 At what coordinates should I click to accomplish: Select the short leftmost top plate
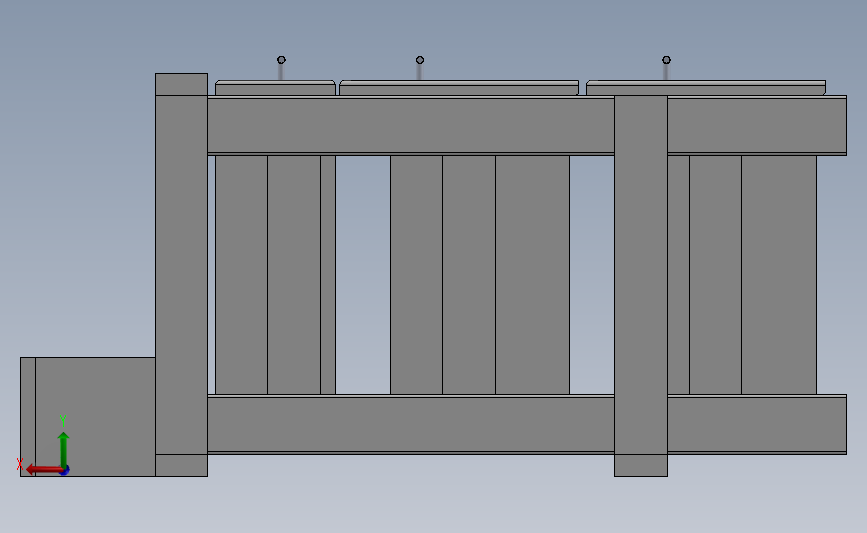(275, 88)
